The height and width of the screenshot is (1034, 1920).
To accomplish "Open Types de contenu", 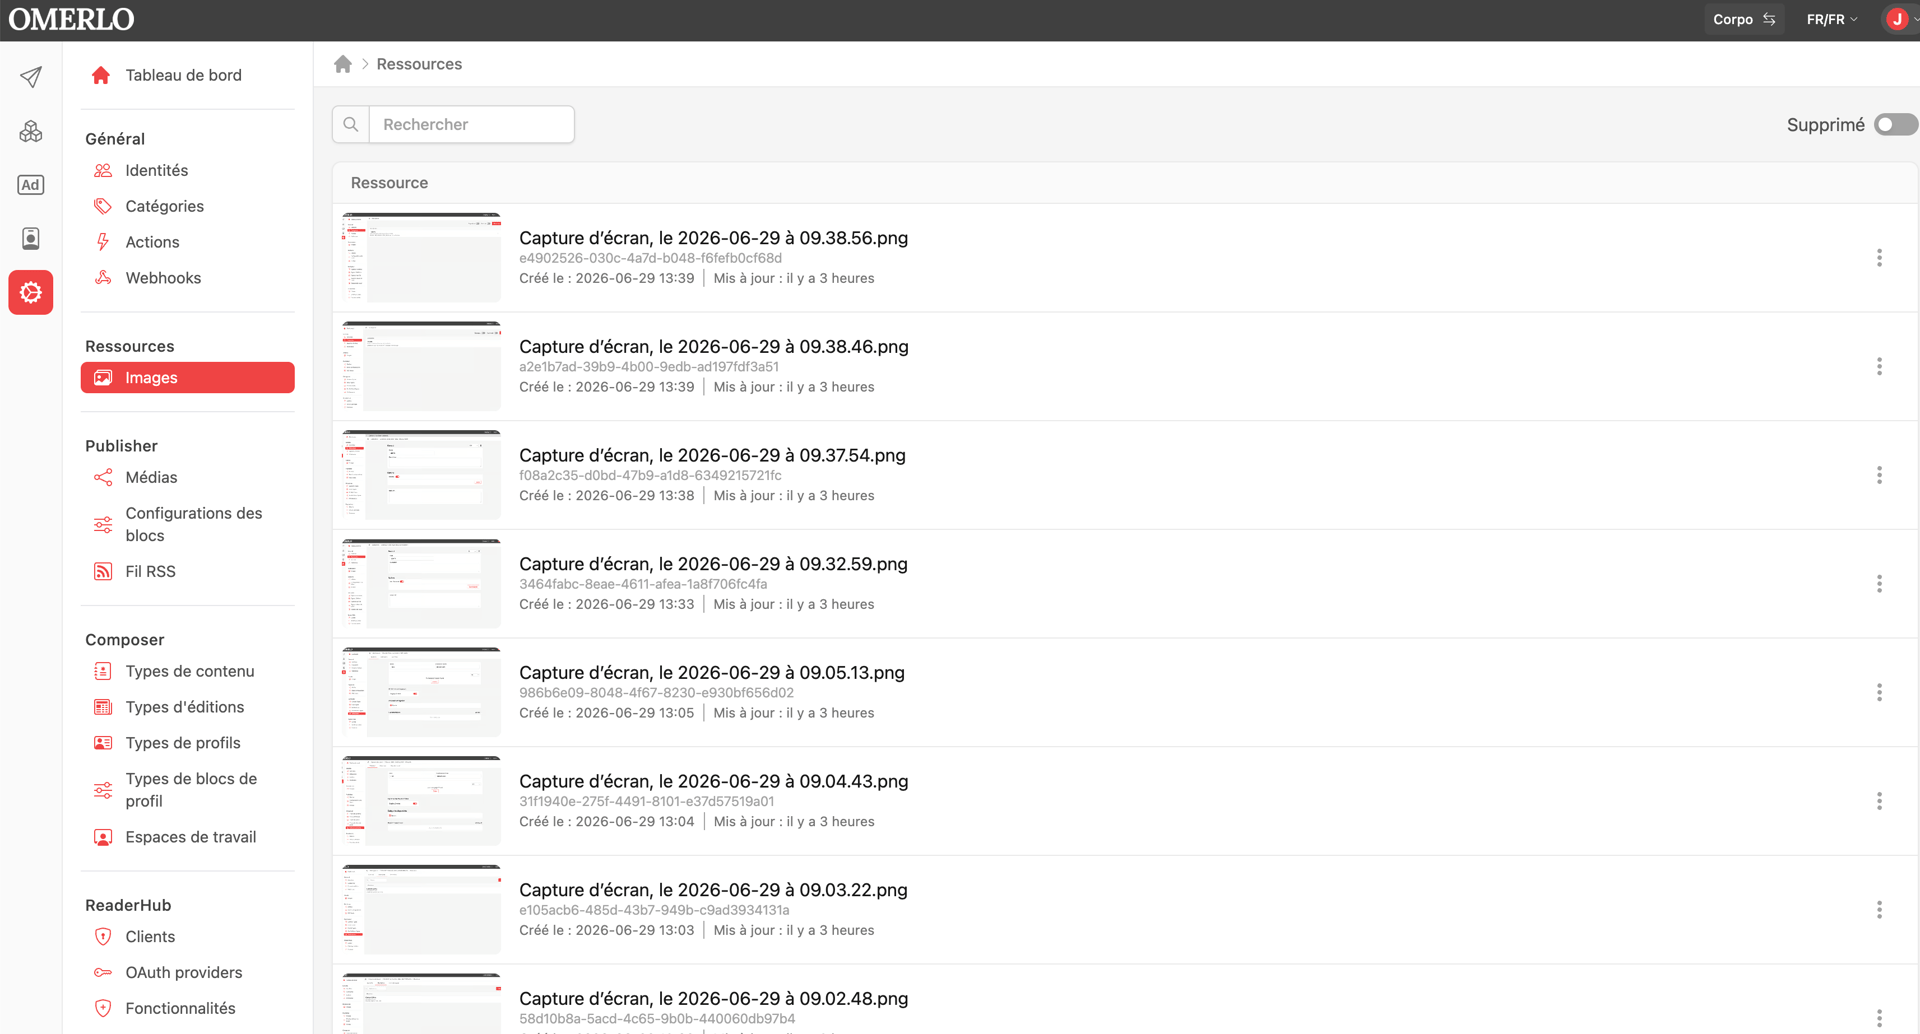I will tap(188, 671).
